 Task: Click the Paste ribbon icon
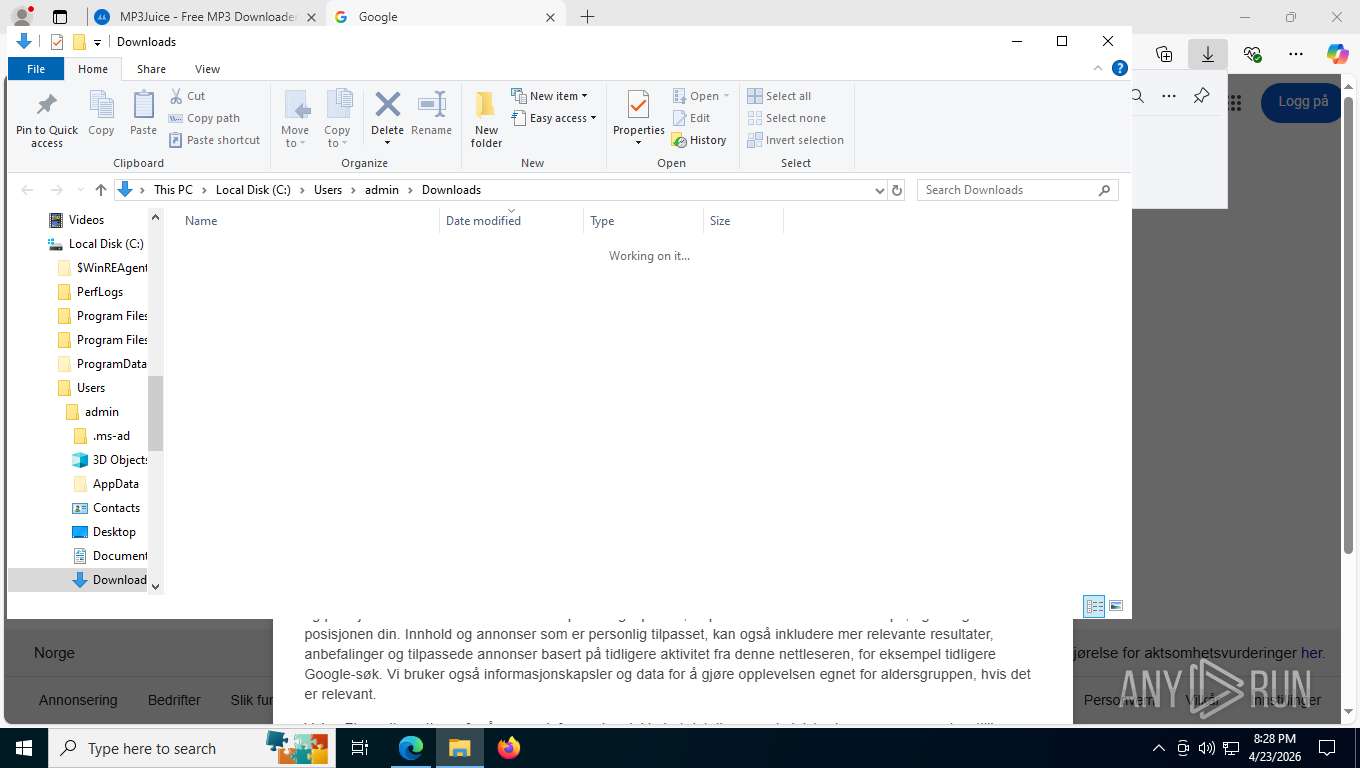point(144,113)
